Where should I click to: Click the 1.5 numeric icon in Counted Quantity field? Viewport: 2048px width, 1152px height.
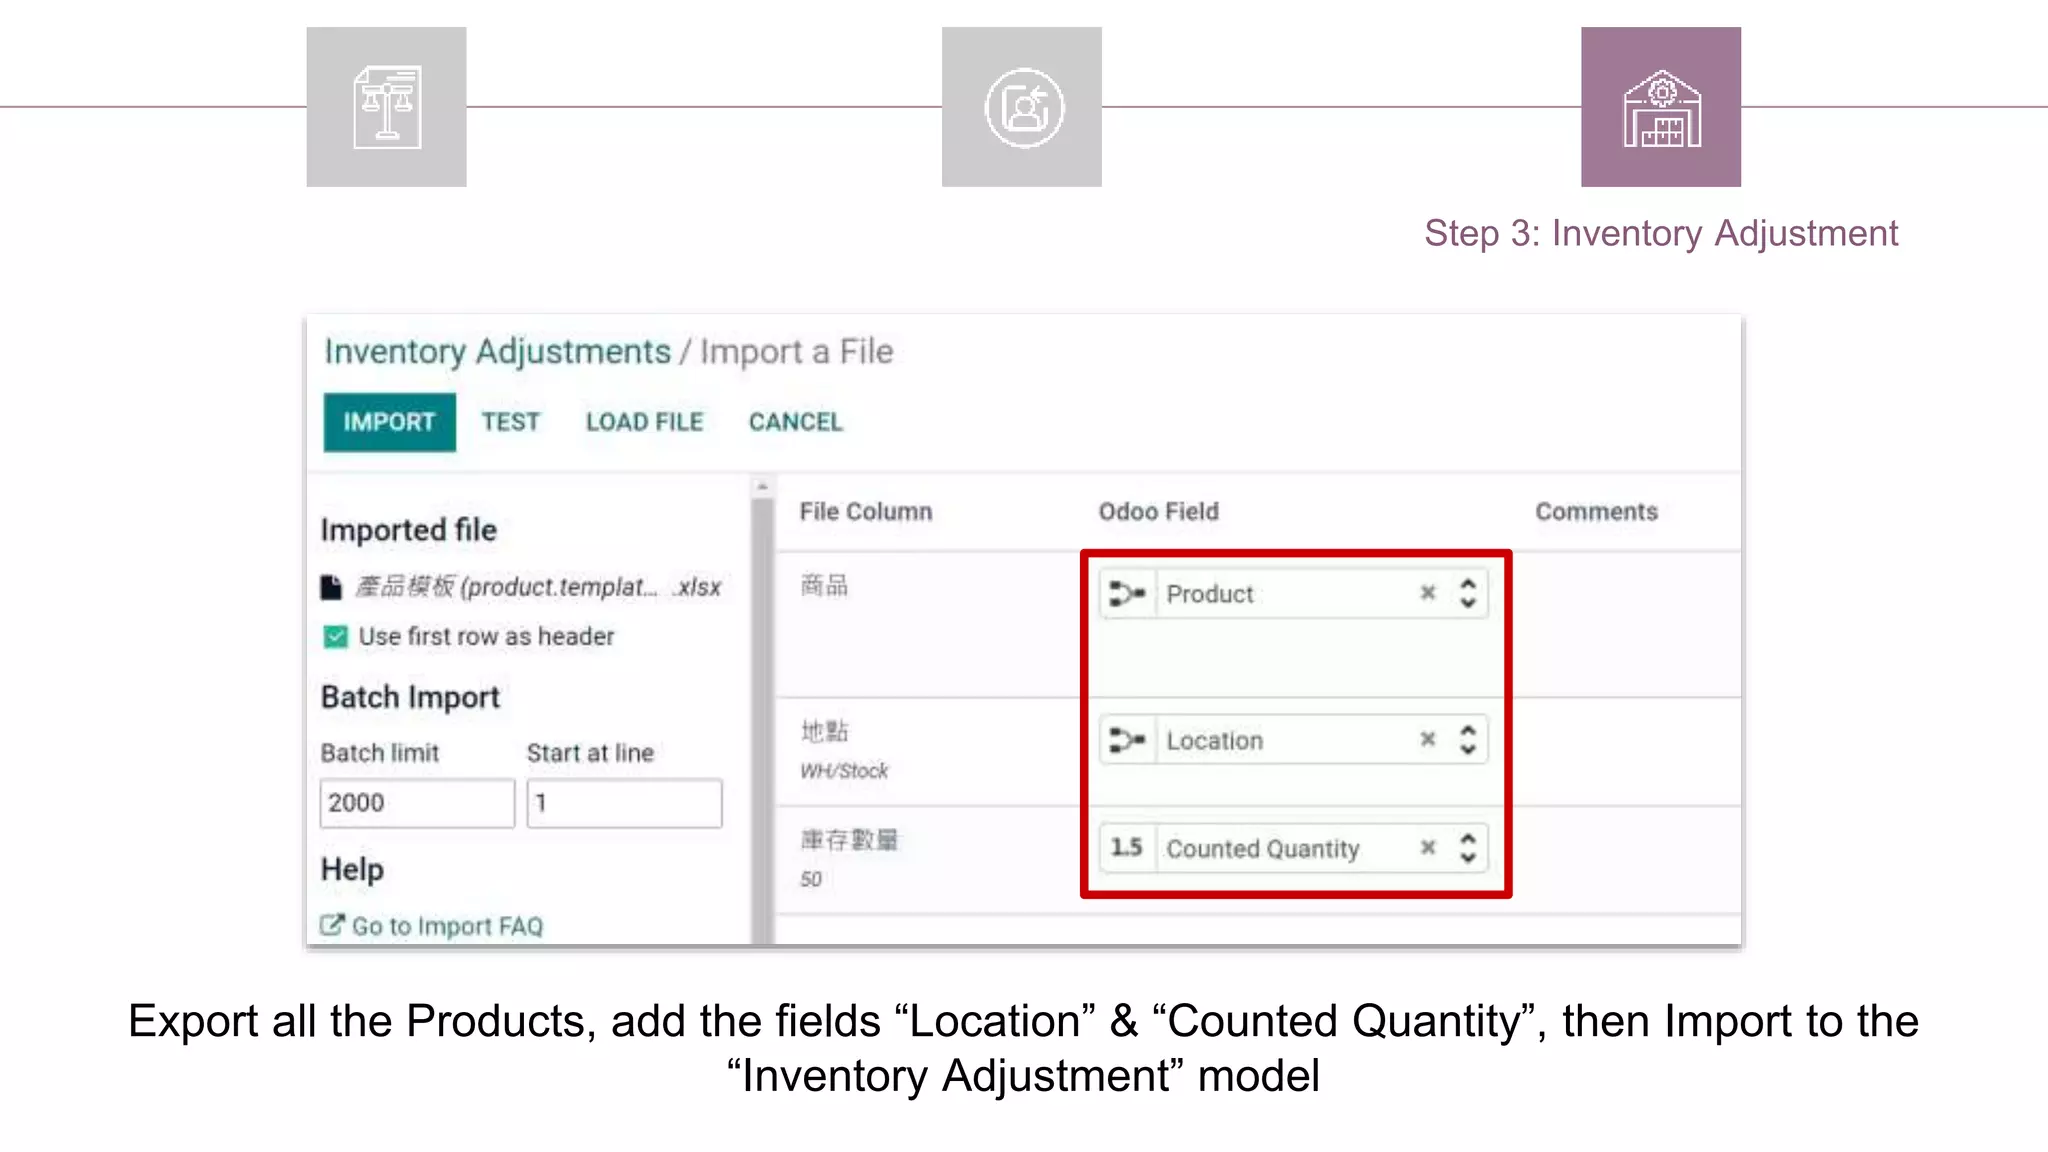point(1126,848)
